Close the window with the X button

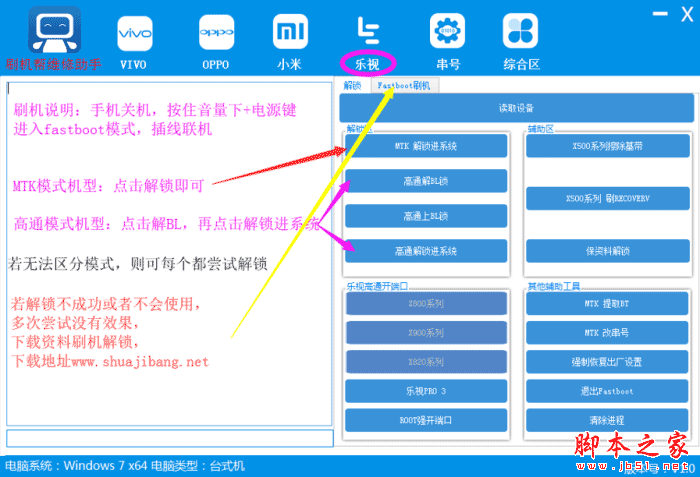click(687, 14)
